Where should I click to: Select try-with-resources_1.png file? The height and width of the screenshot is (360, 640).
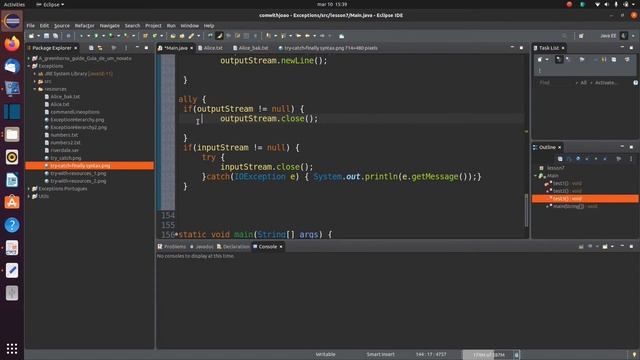(78, 173)
